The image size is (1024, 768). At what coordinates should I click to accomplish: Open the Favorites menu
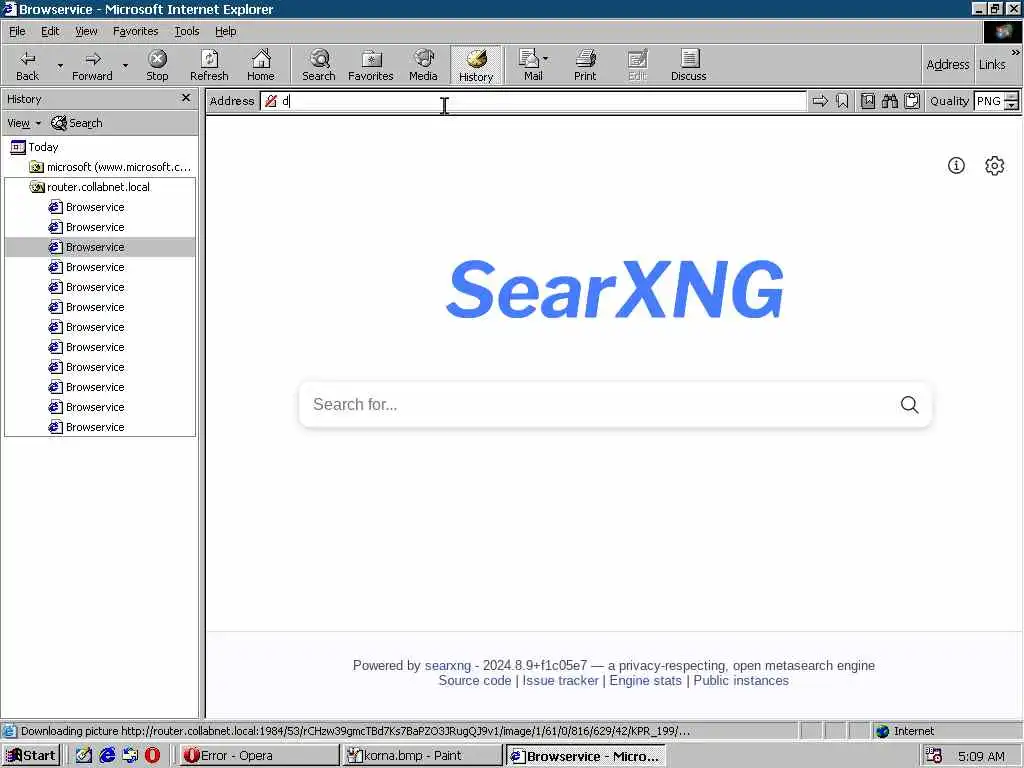point(135,31)
